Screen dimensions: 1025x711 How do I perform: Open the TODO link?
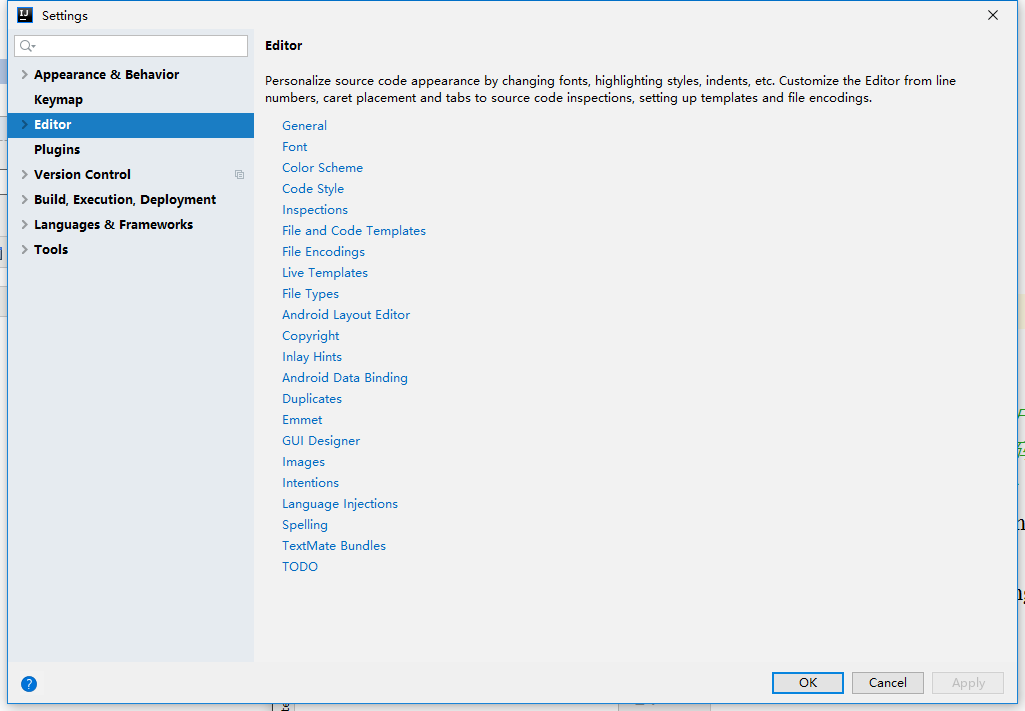pos(299,567)
